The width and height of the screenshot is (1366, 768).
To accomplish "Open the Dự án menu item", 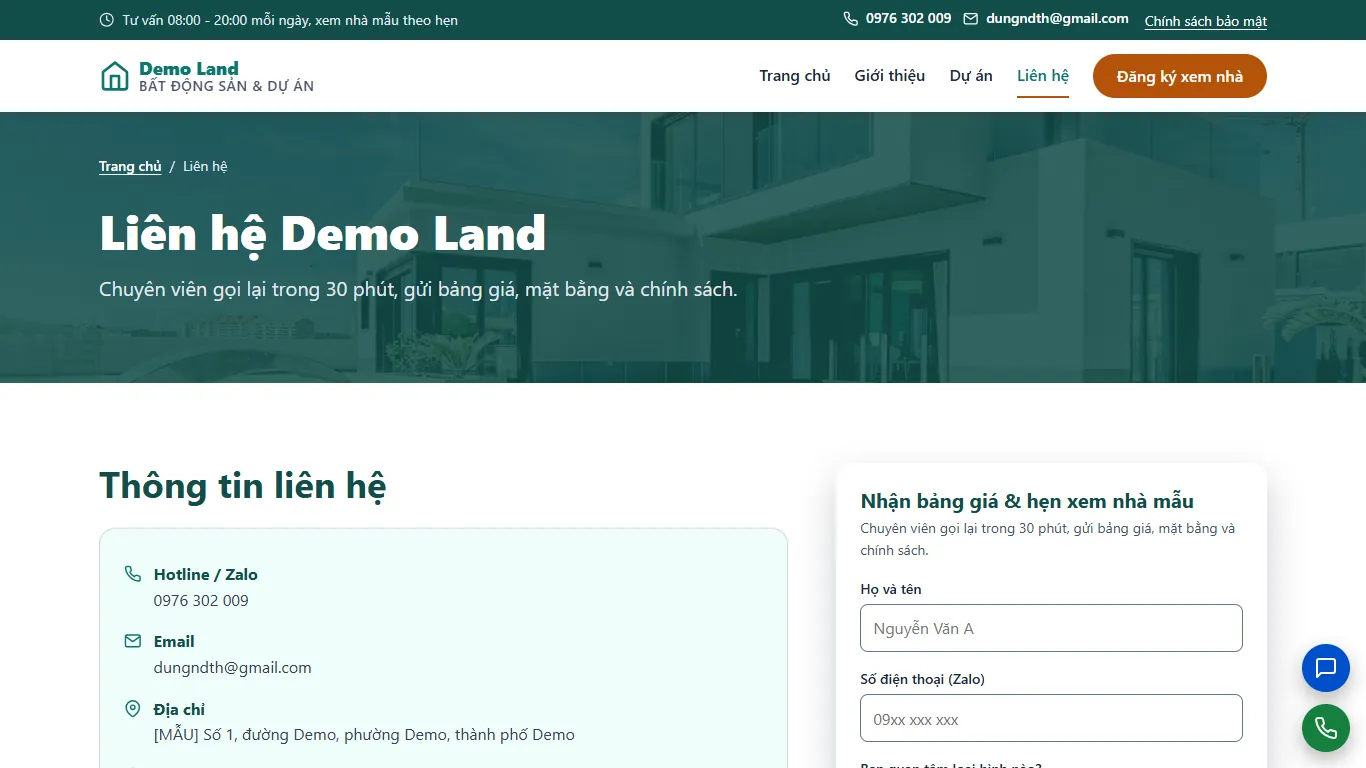I will click(x=971, y=76).
